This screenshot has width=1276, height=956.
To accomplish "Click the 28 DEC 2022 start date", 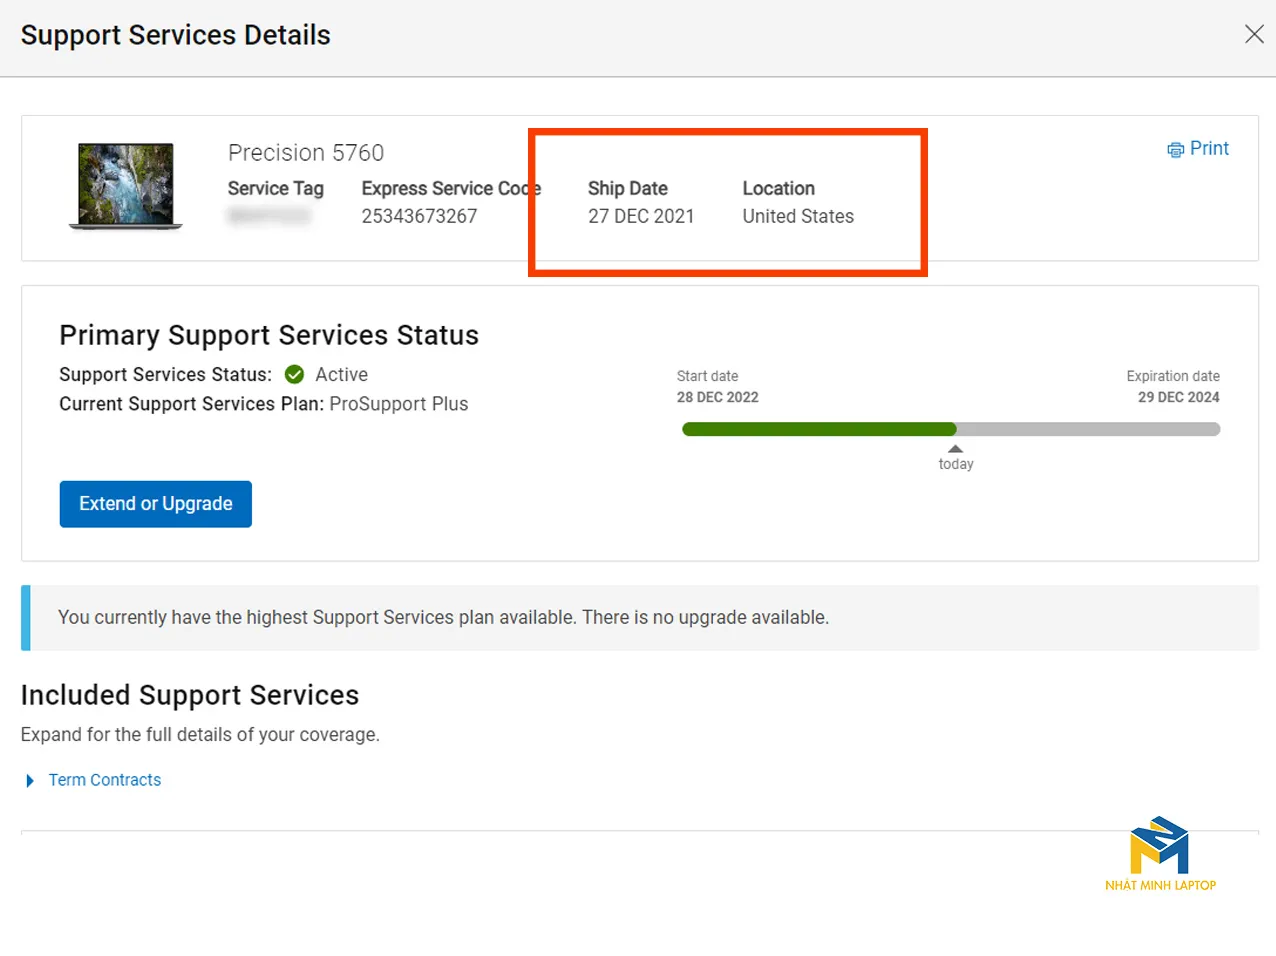I will [x=717, y=397].
